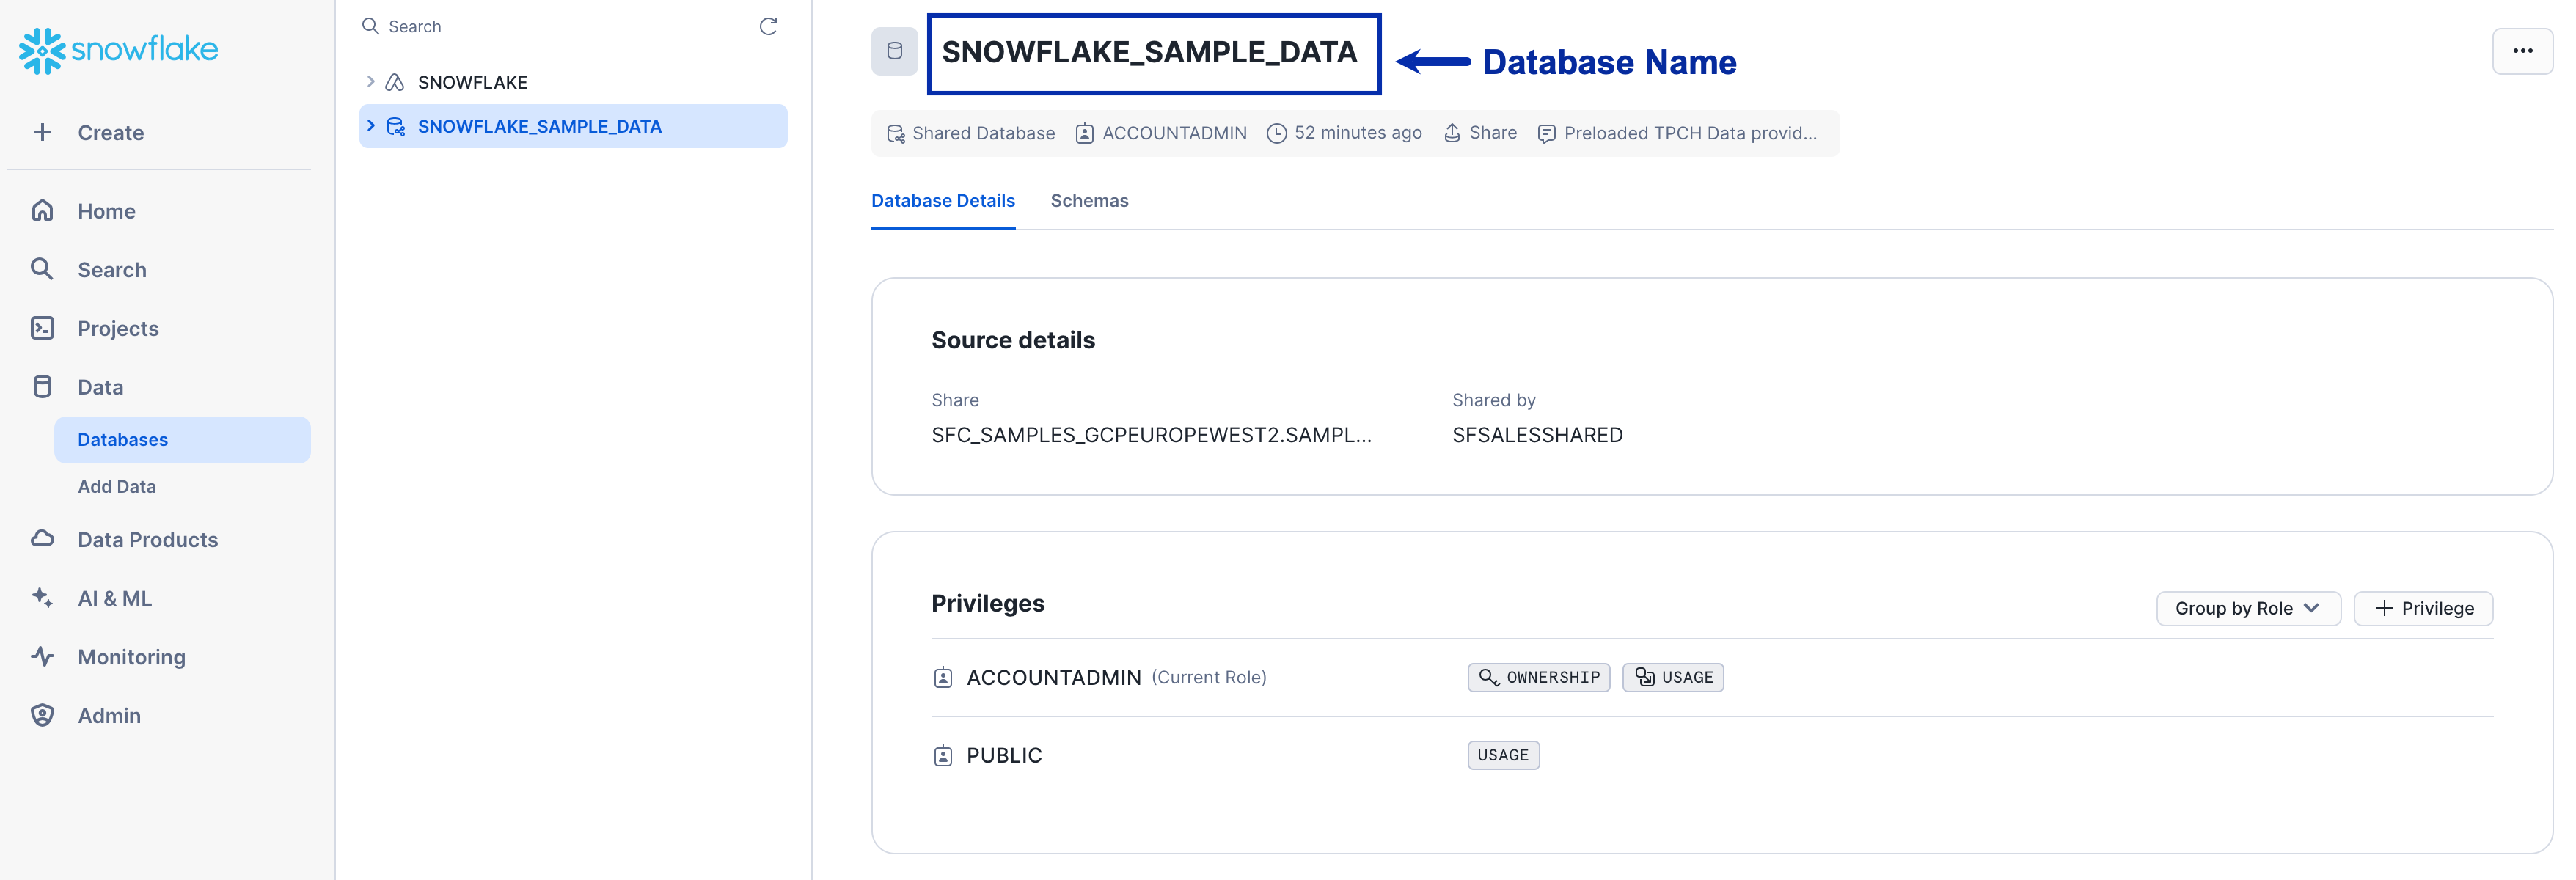2576x880 pixels.
Task: Click the Home icon in sidebar
Action: click(x=42, y=211)
